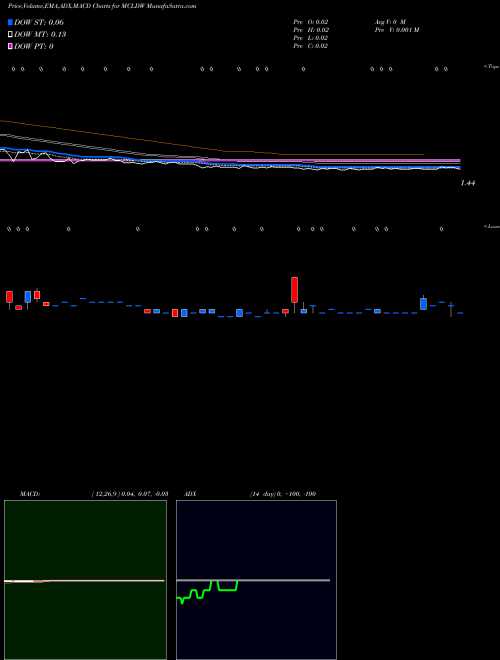This screenshot has width=500, height=660.
Task: Click the MACD parameters '(12,26,9) 0.04, 0.07, -0.03'
Action: pos(130,494)
